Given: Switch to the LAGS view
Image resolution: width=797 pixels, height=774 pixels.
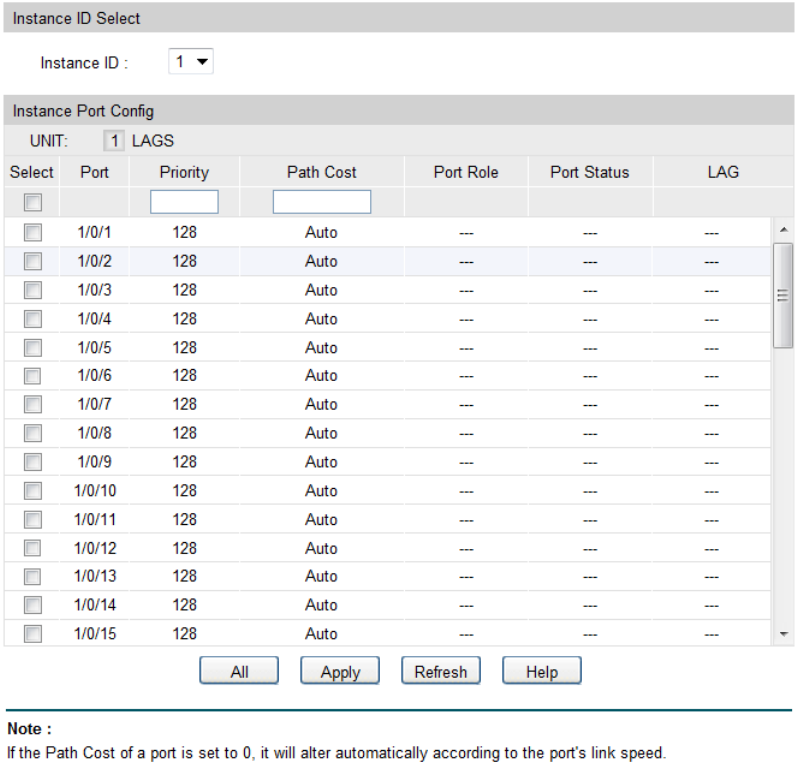Looking at the screenshot, I should point(153,141).
